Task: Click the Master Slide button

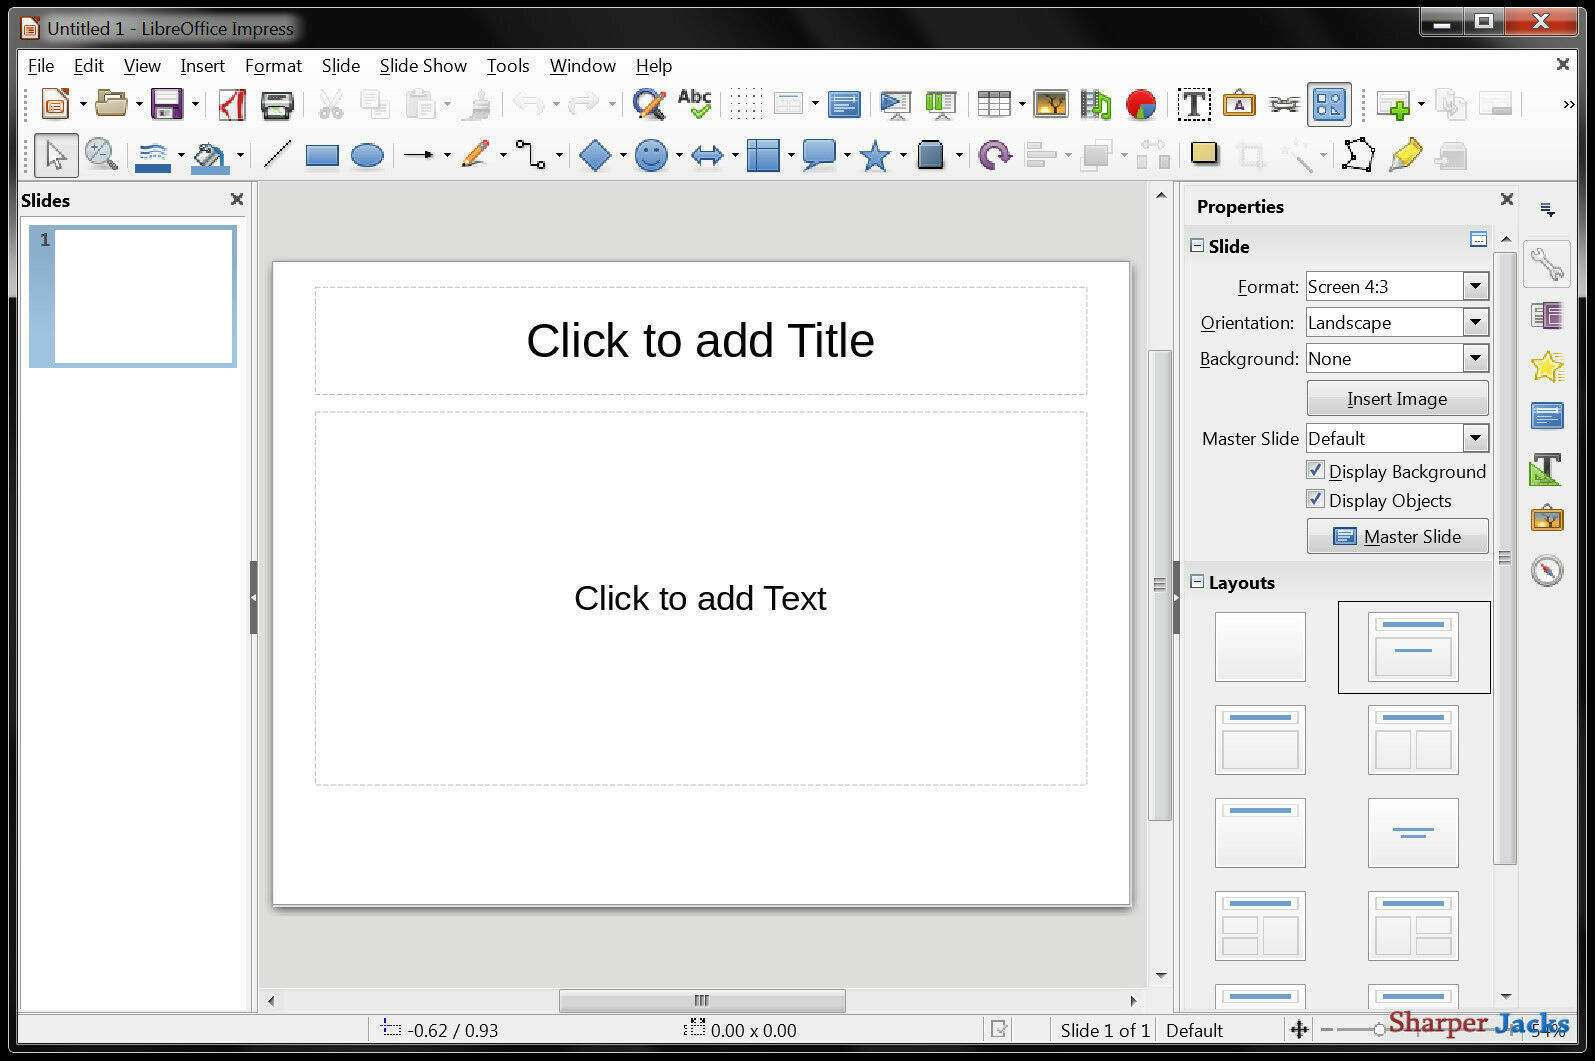Action: [x=1397, y=536]
